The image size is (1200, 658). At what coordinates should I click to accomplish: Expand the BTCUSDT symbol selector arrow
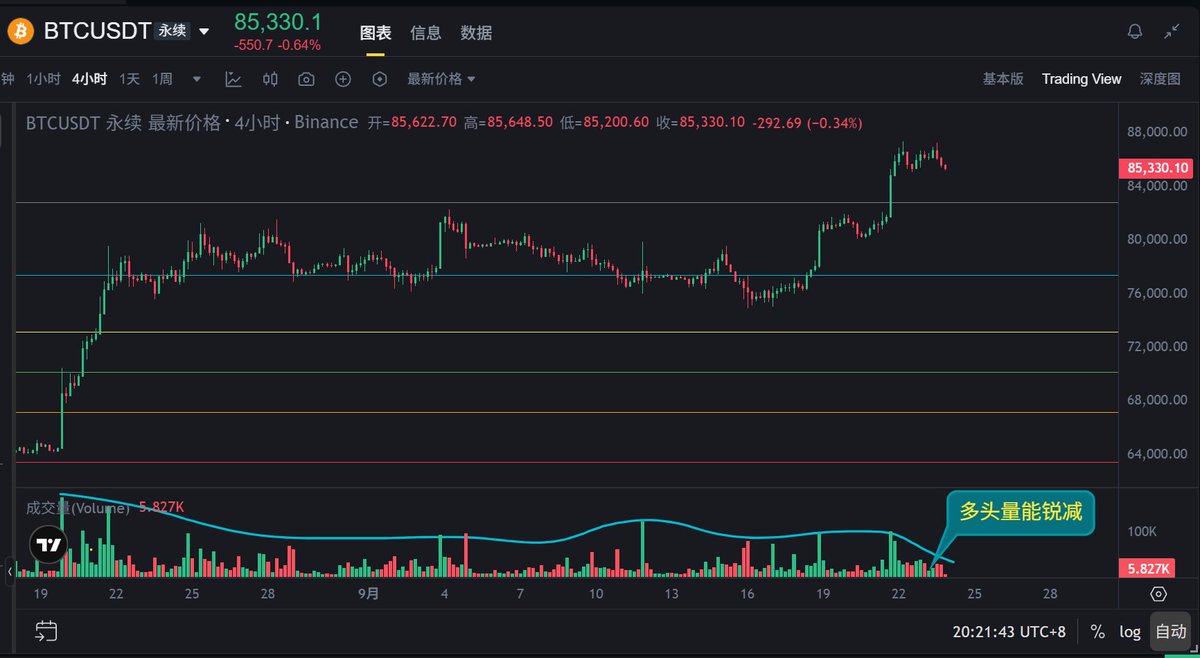(204, 32)
